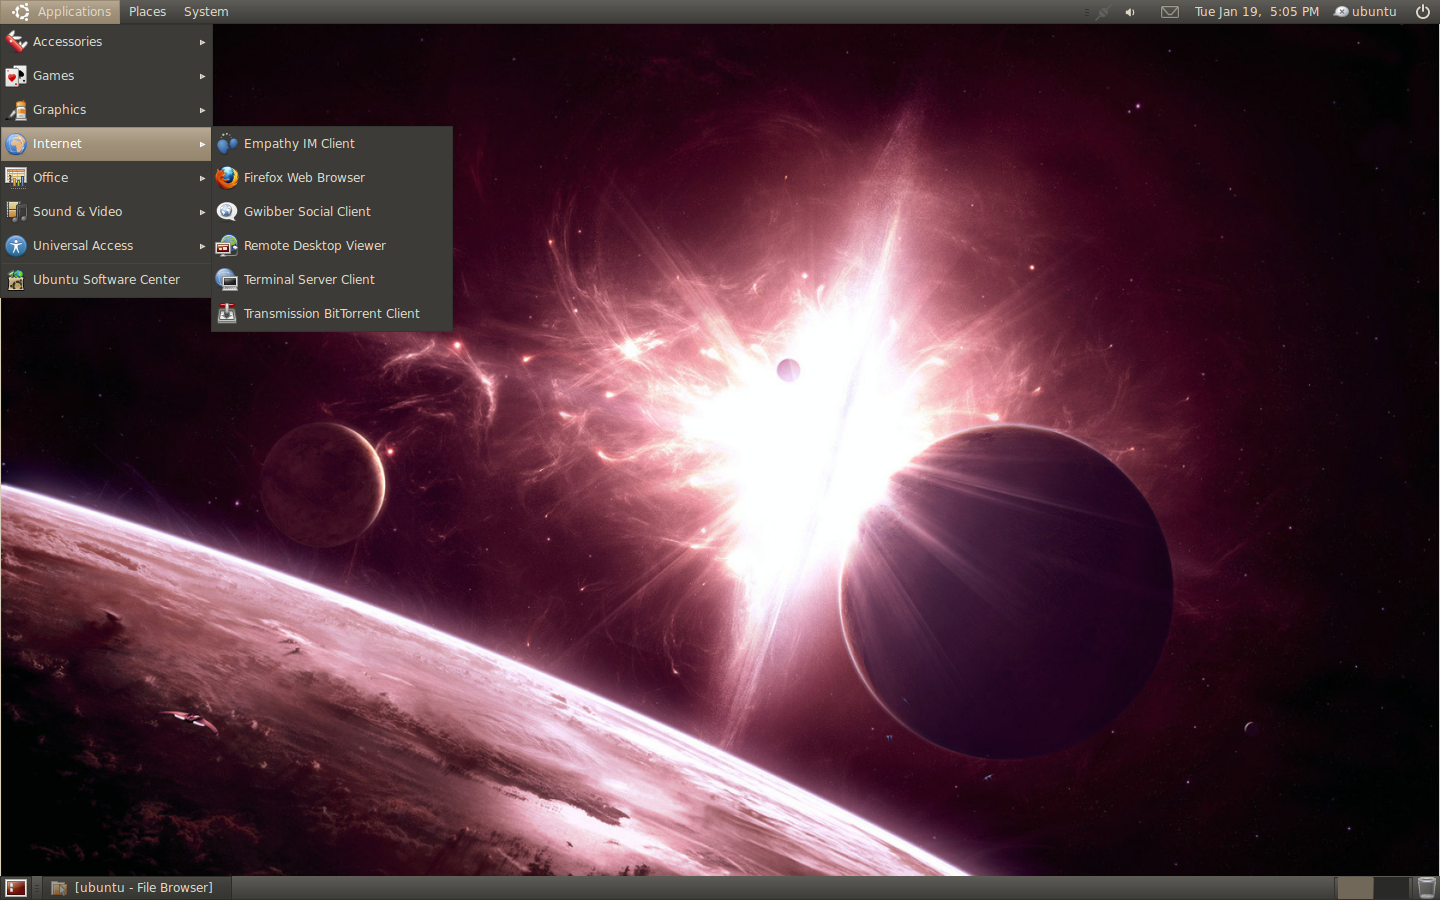1440x900 pixels.
Task: Launch Firefox Web Browser from the menu
Action: click(x=304, y=178)
